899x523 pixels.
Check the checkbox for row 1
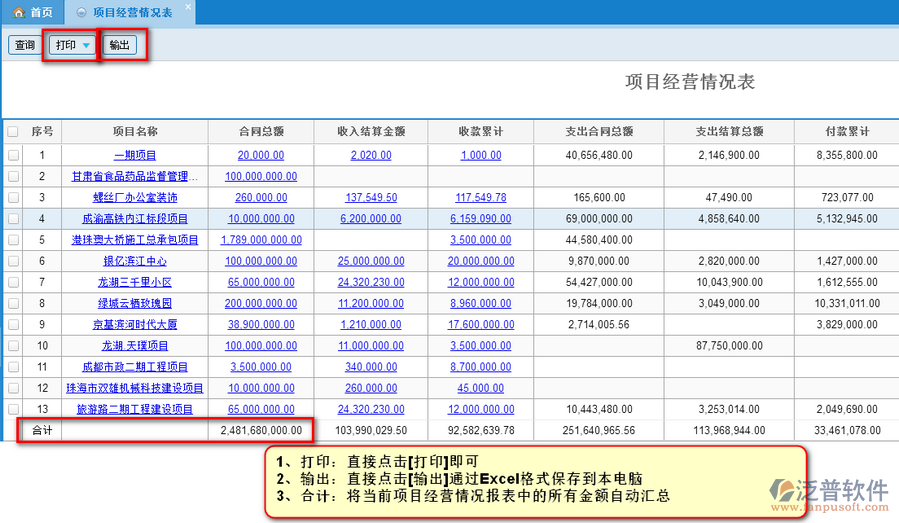point(13,156)
